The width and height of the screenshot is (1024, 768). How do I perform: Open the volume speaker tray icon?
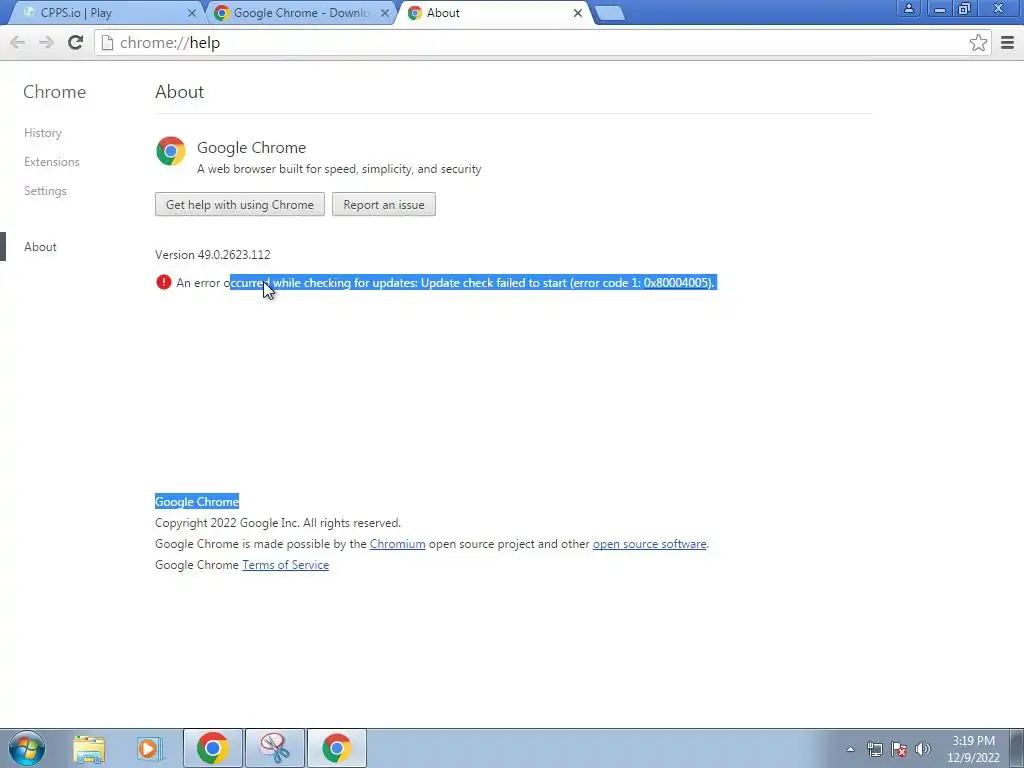pyautogui.click(x=923, y=749)
